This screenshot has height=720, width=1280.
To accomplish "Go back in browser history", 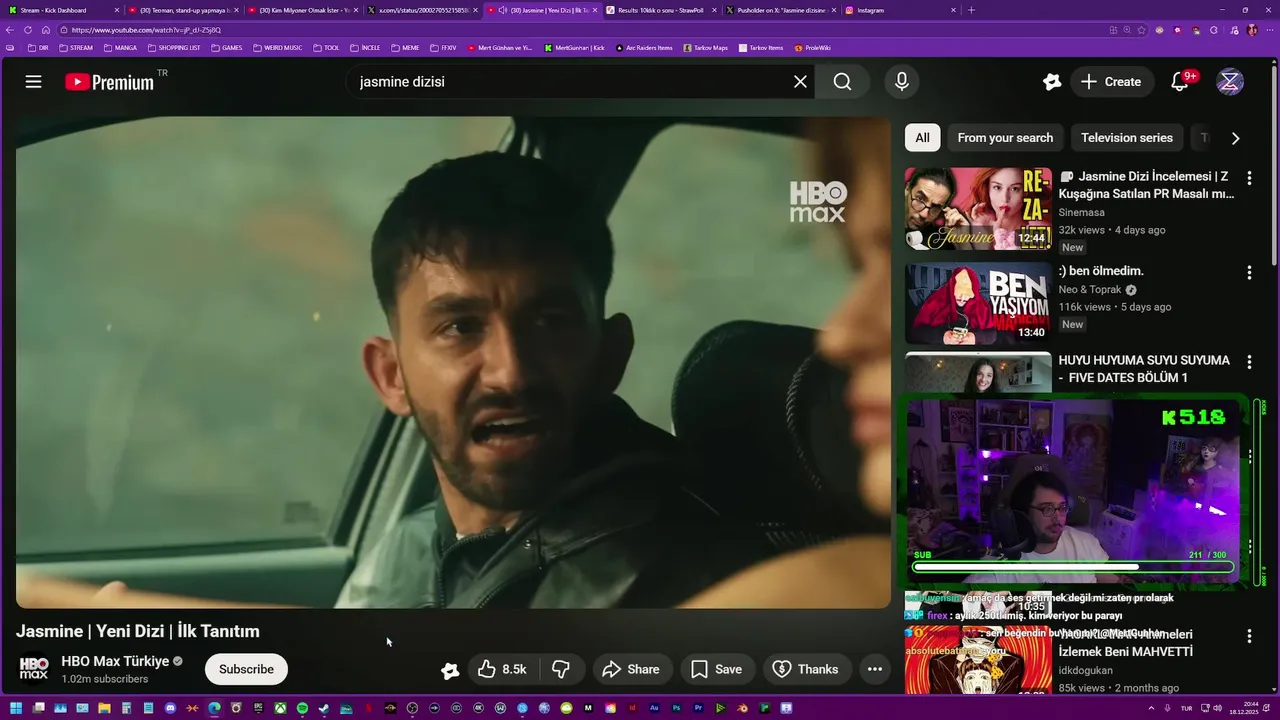I will click(10, 30).
